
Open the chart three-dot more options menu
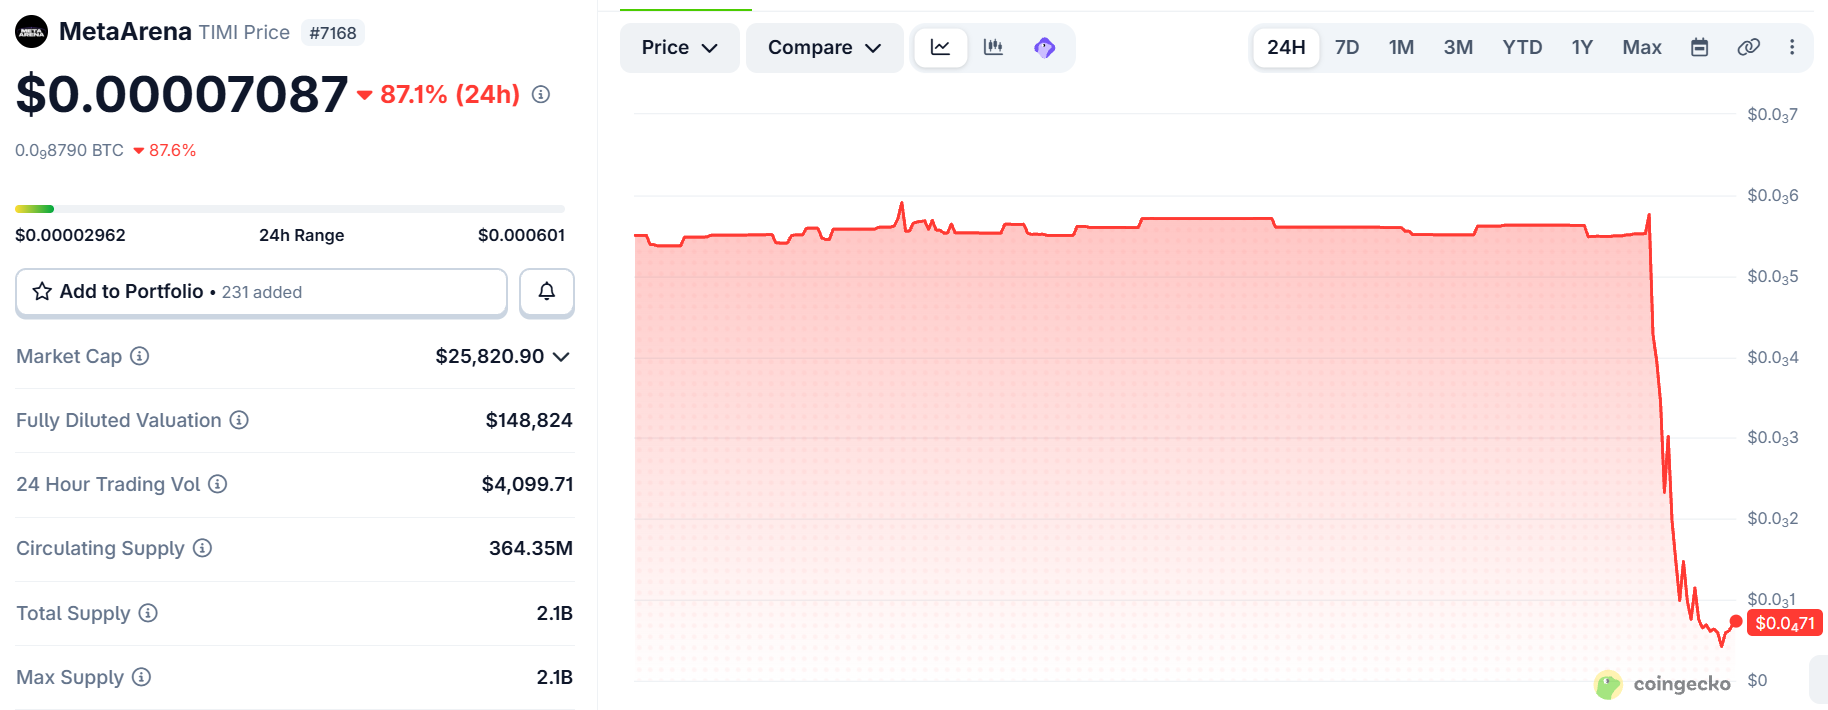click(1792, 47)
